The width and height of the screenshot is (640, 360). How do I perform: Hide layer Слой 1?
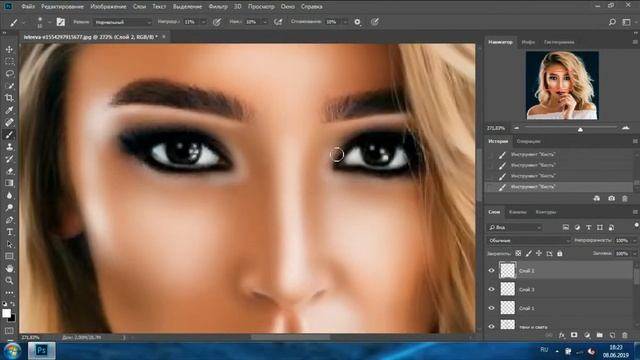click(491, 308)
